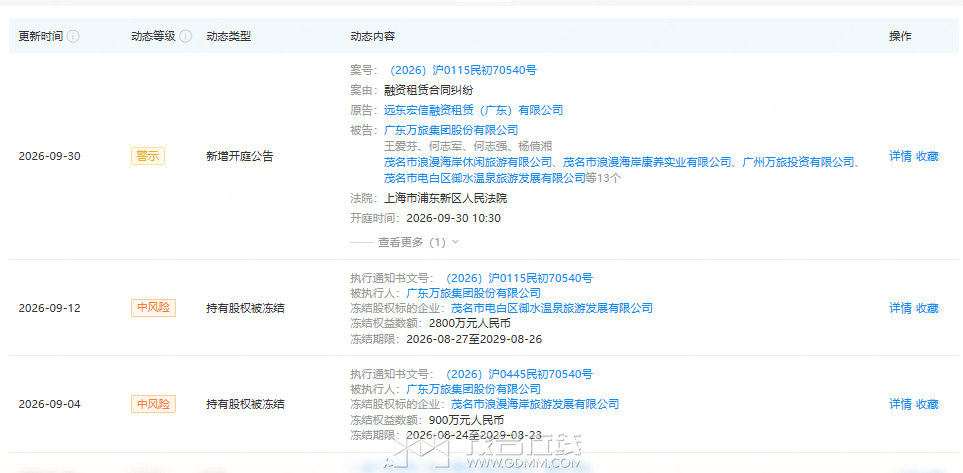Viewport: 963px width, 473px height.
Task: Click 中风险 tag in 2026-09-12 row
Action: [x=153, y=308]
